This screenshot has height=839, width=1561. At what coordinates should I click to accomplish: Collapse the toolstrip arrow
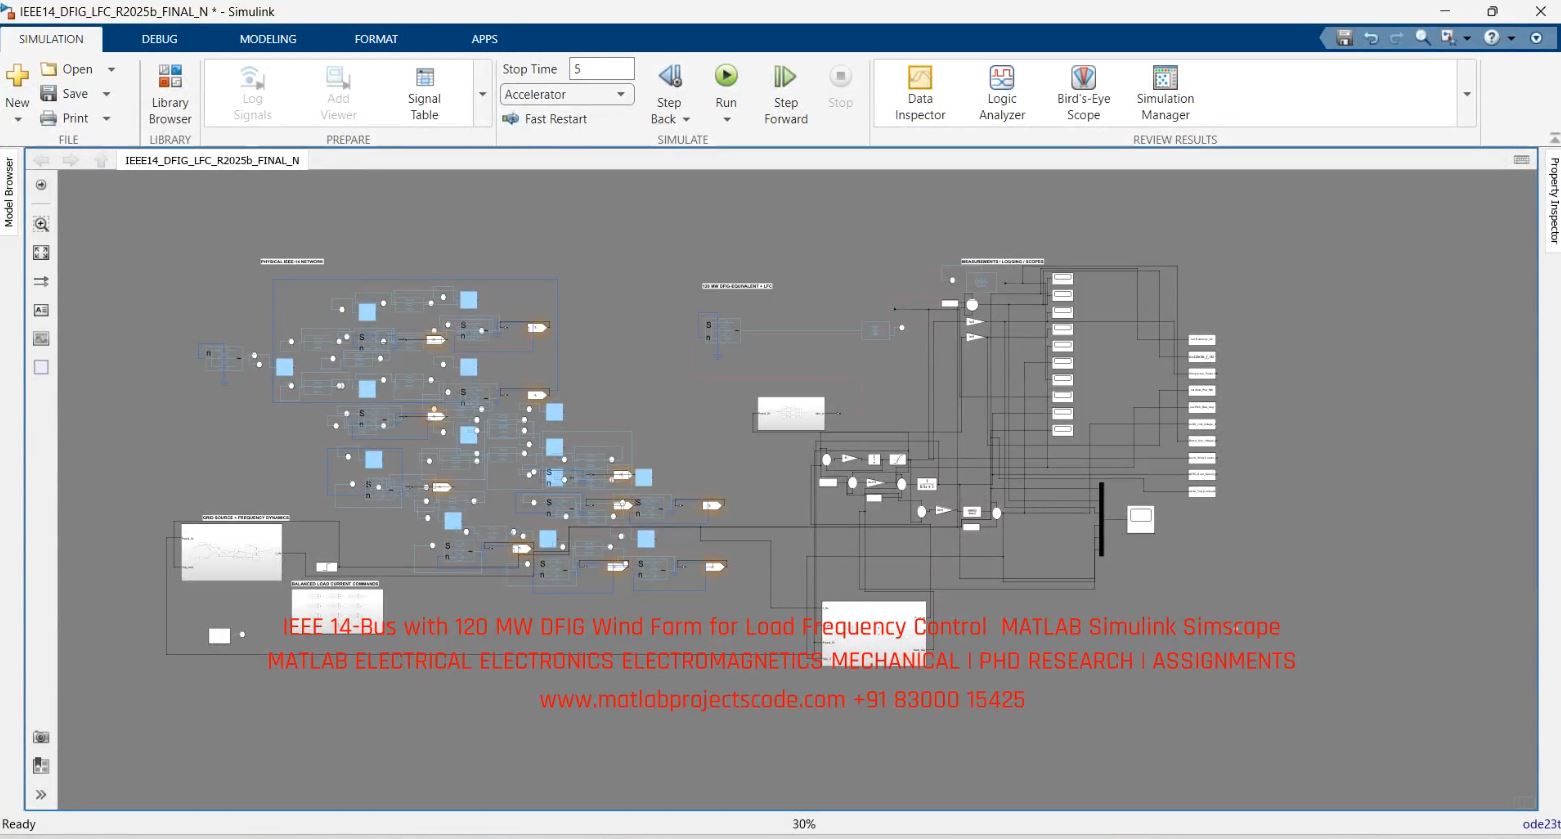tap(1553, 139)
